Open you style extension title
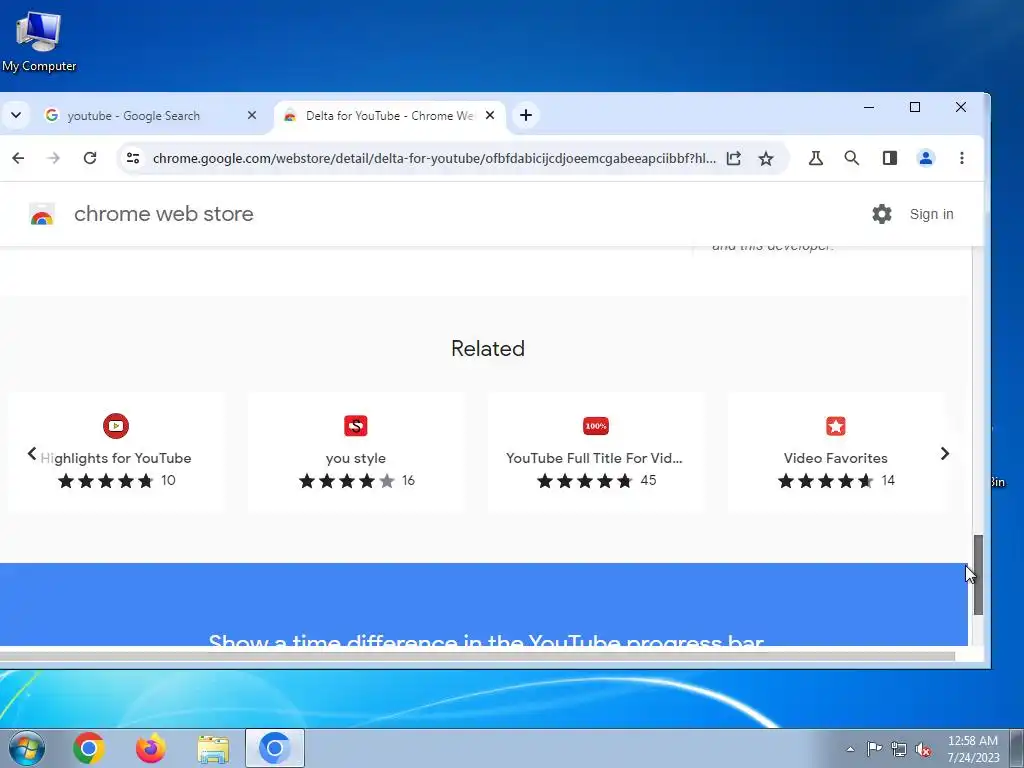The width and height of the screenshot is (1024, 768). [356, 458]
